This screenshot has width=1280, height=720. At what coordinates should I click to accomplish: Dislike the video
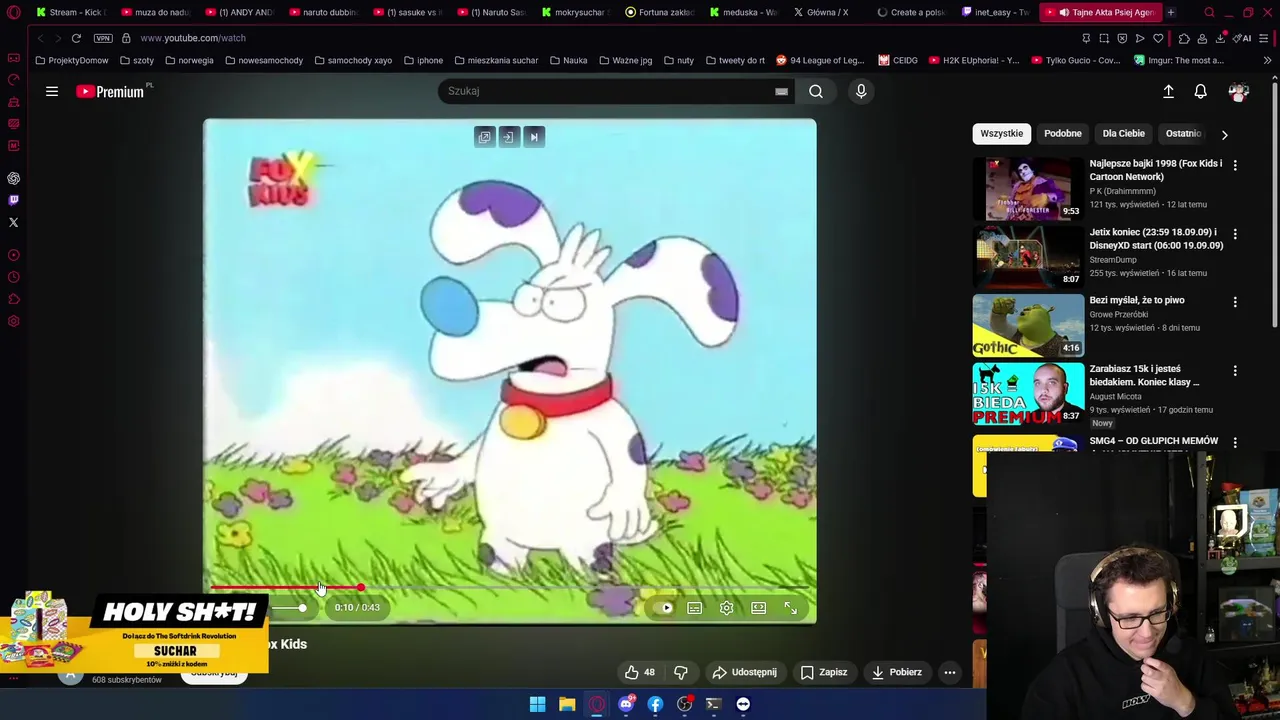pyautogui.click(x=681, y=672)
